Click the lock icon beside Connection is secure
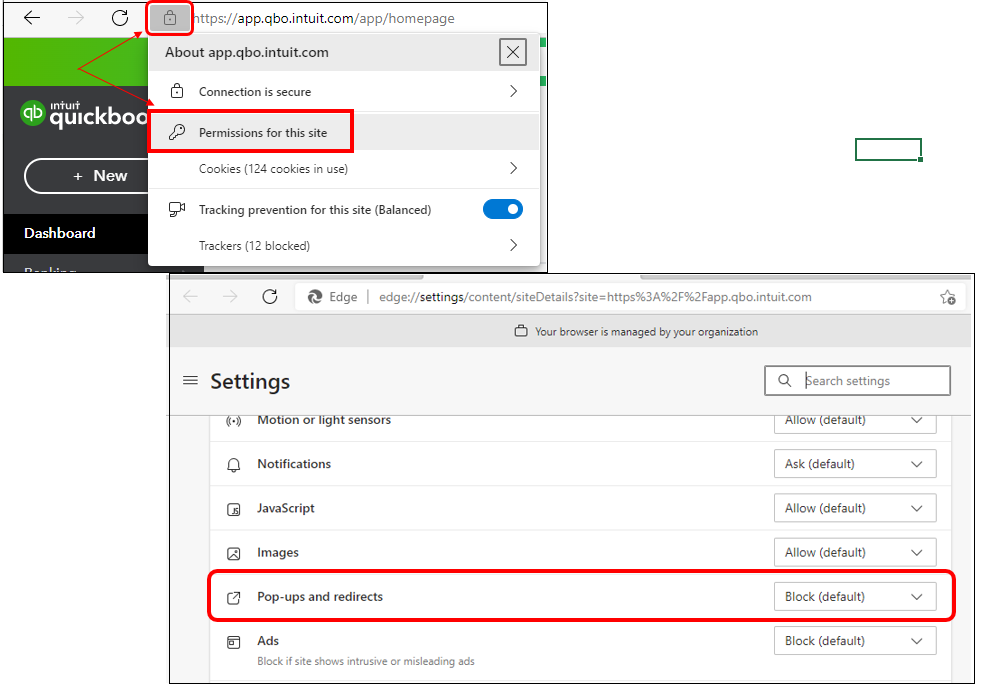 (x=177, y=91)
